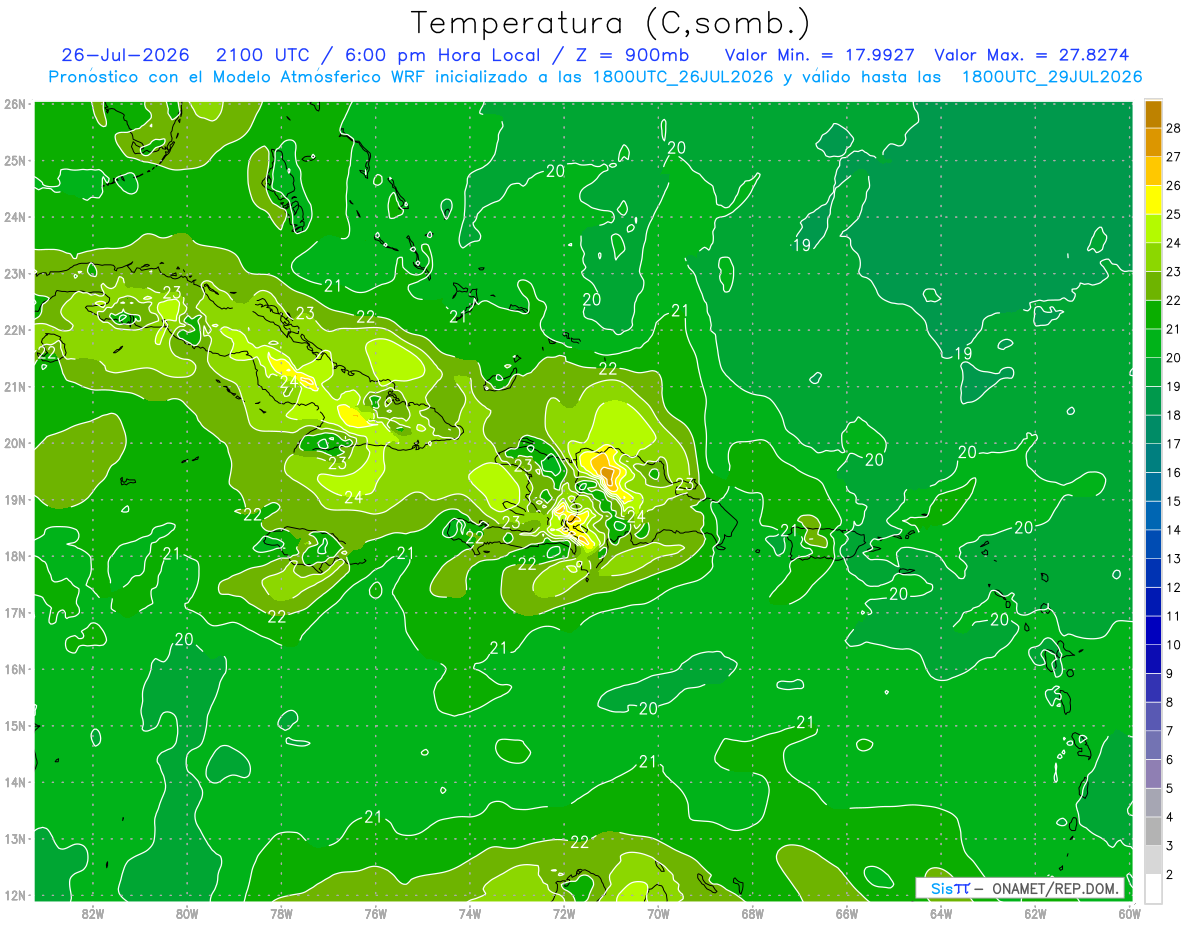Click the "Temperatura (C,somb.)" chart title

(x=611, y=23)
